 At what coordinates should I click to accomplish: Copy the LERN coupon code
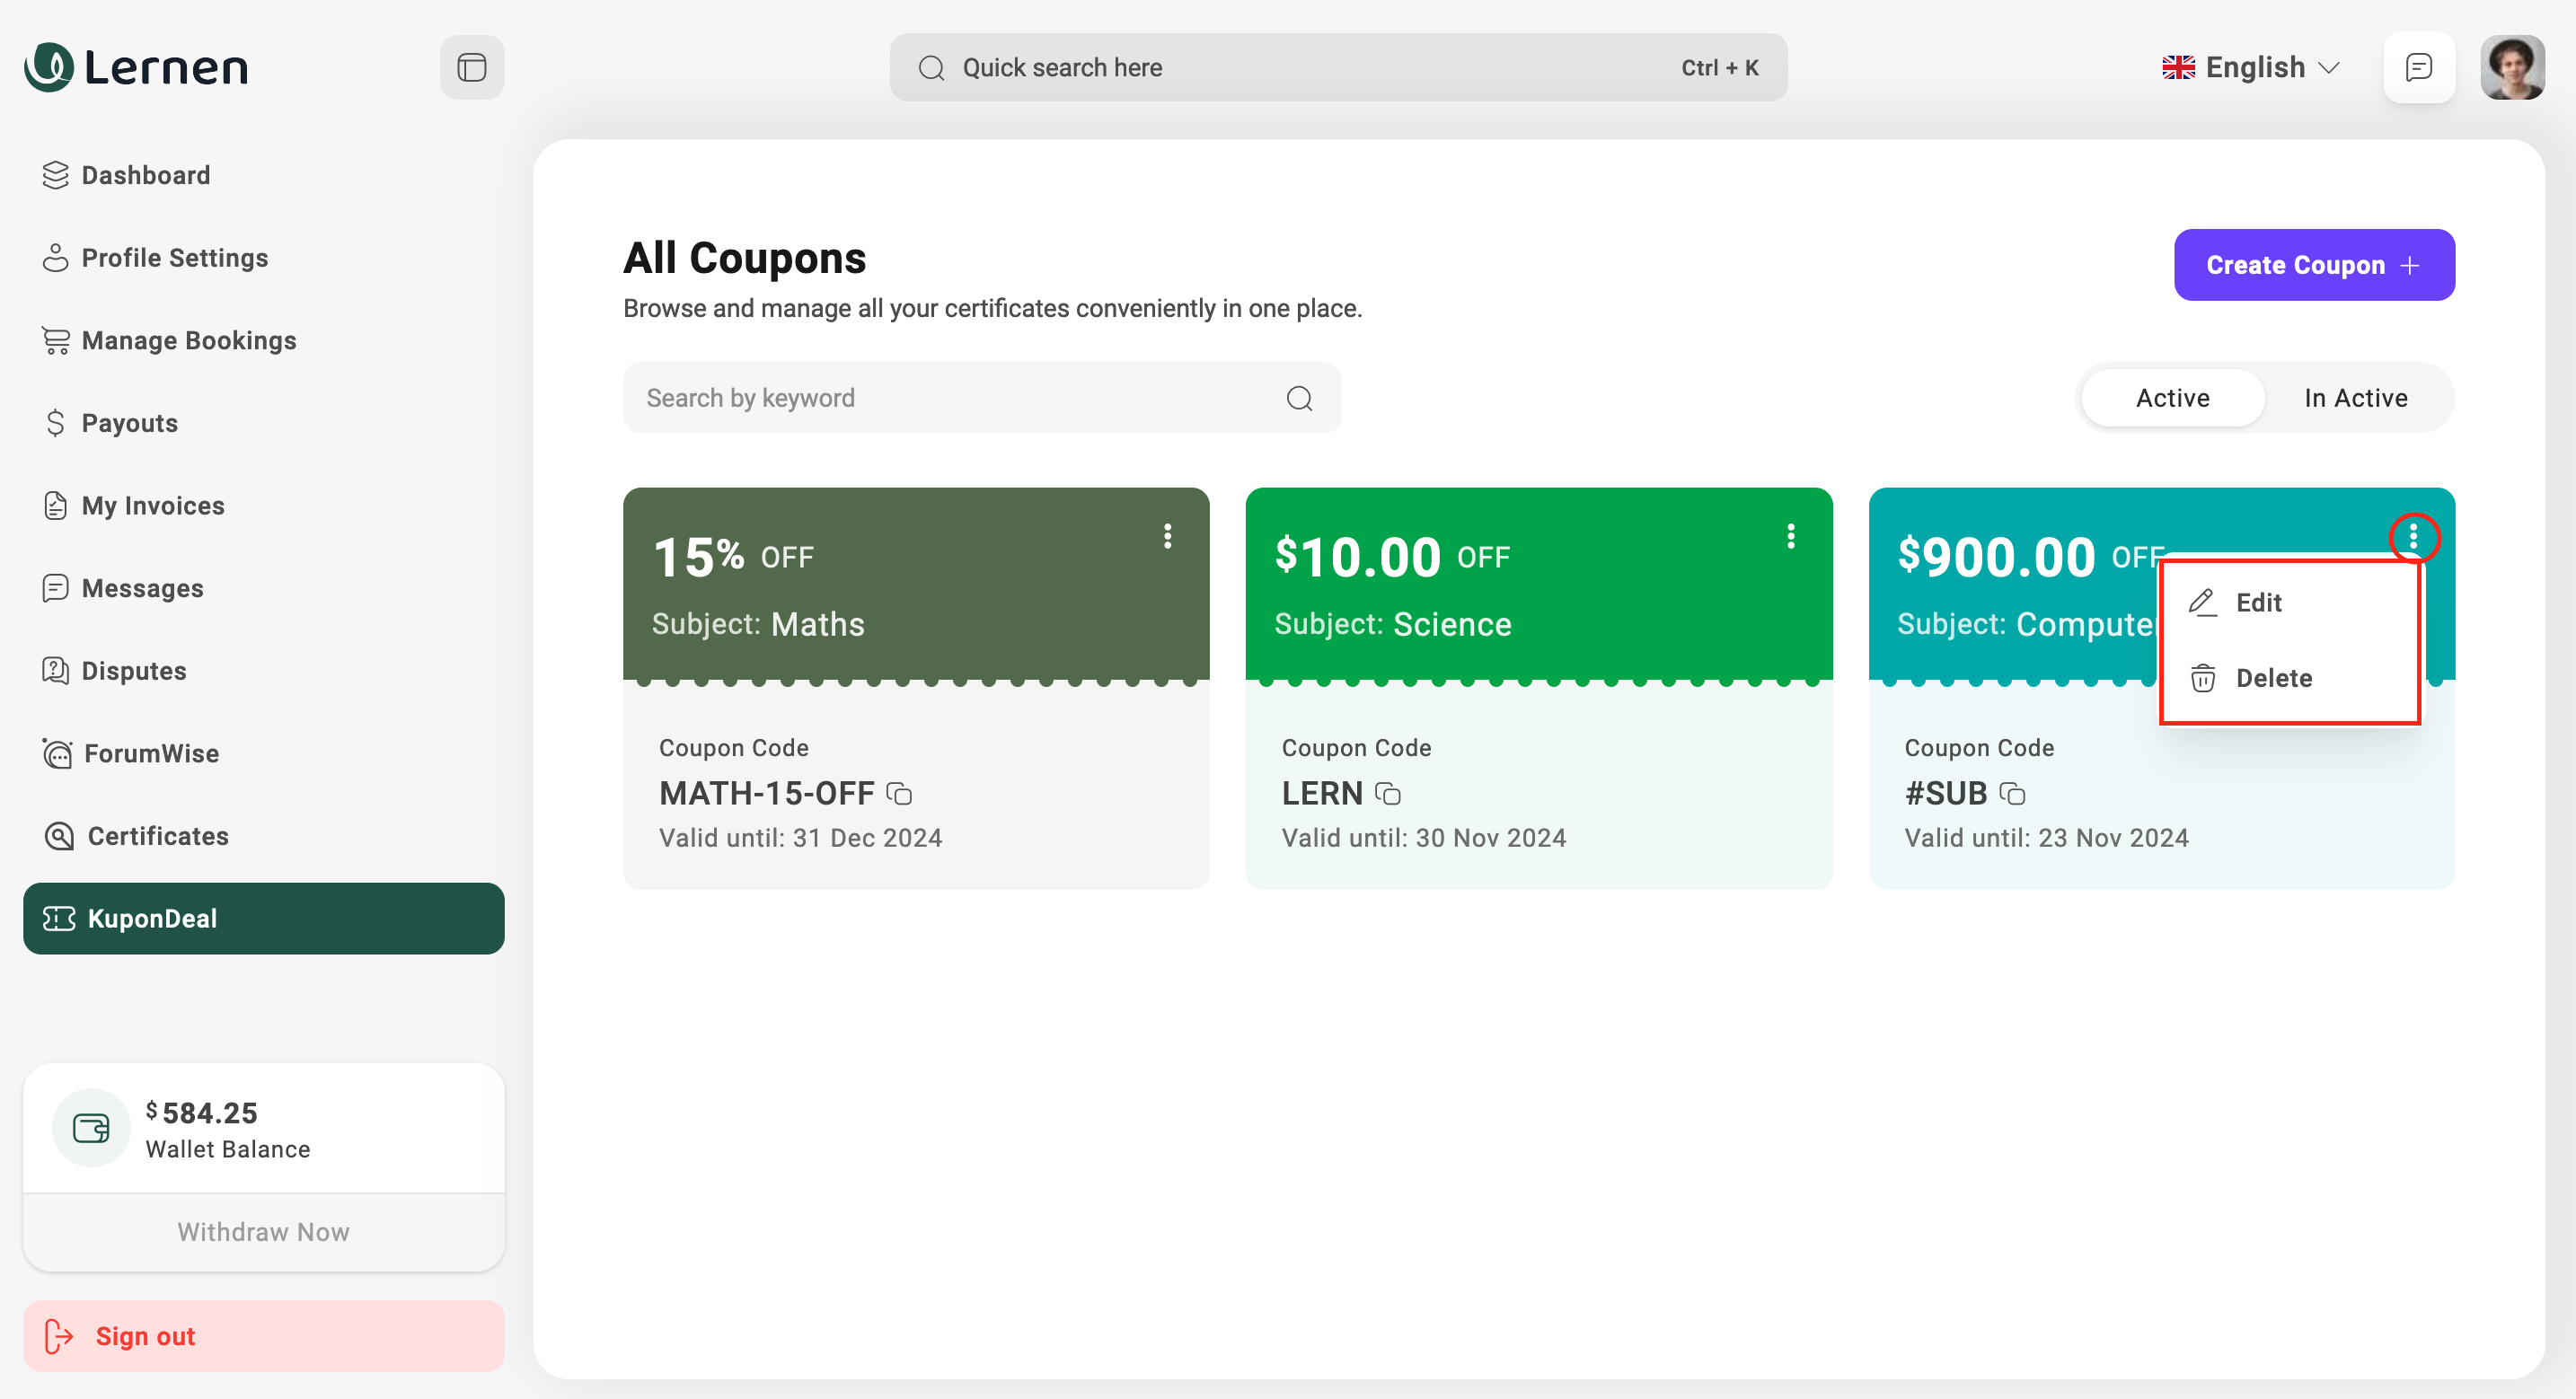(1388, 794)
